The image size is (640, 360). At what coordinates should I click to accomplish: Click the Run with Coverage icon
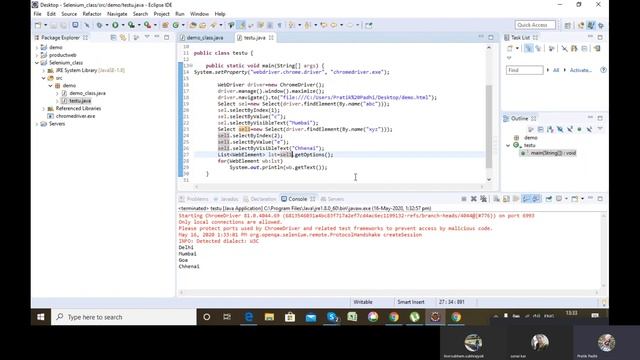131,25
